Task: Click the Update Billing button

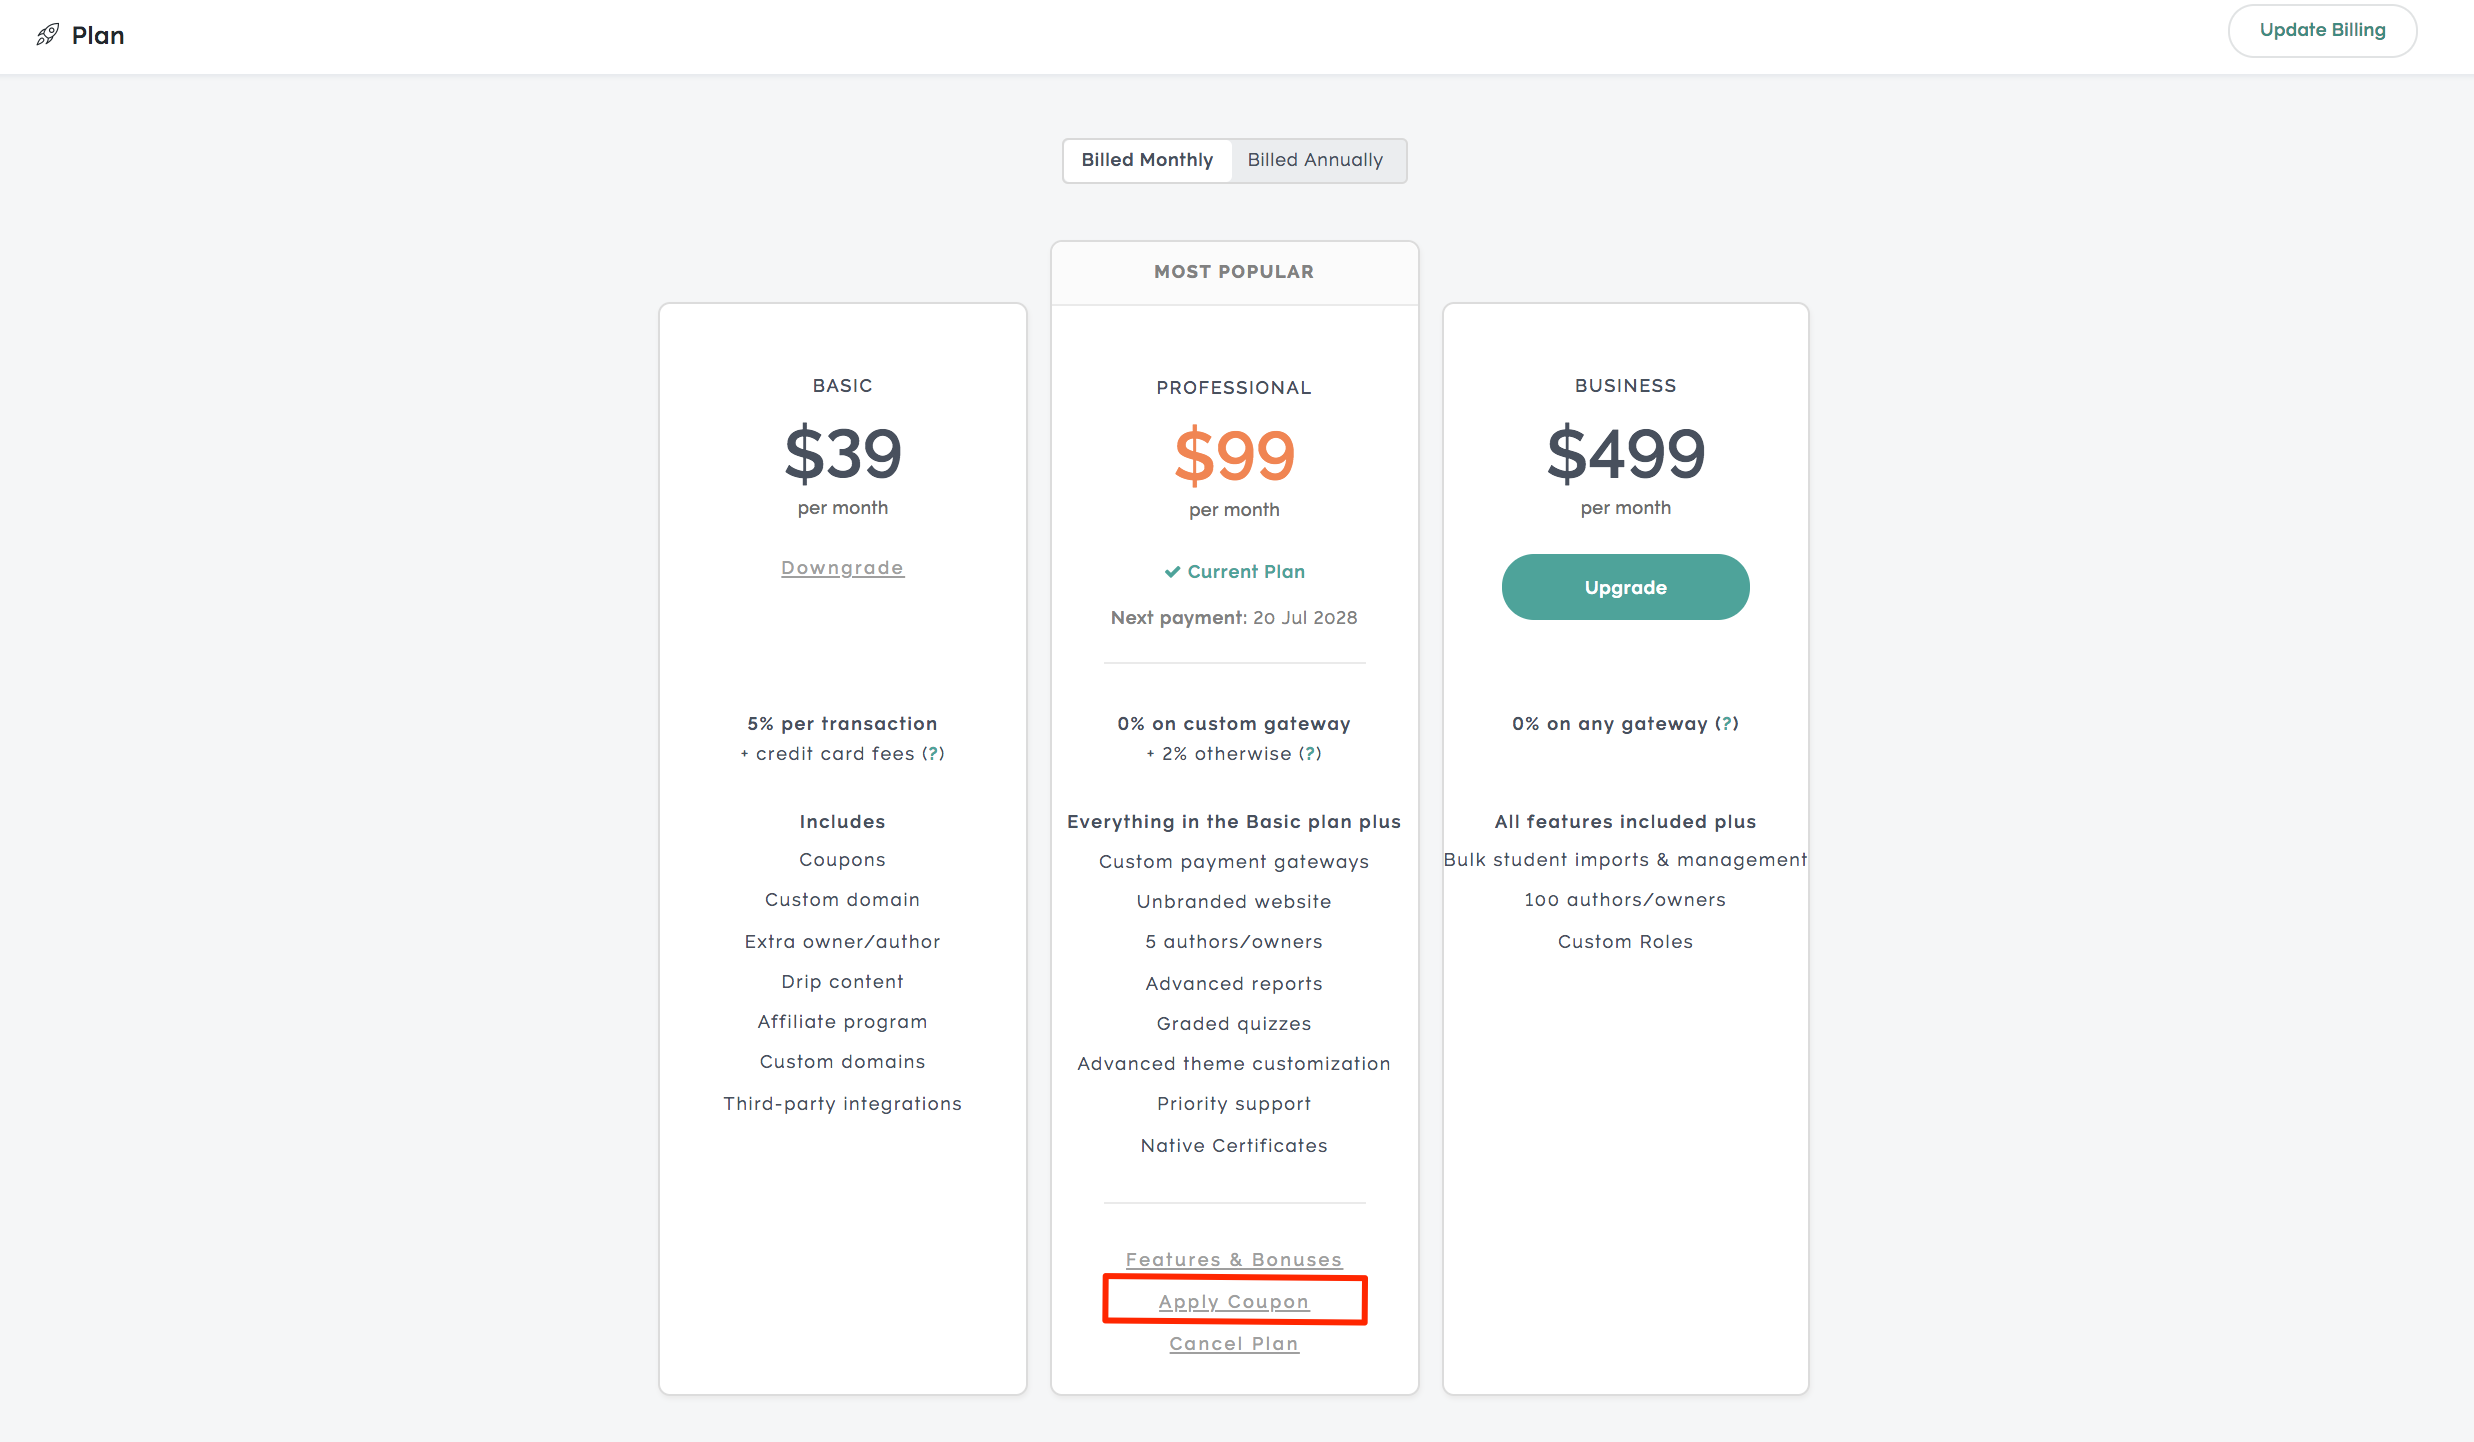Action: point(2322,30)
